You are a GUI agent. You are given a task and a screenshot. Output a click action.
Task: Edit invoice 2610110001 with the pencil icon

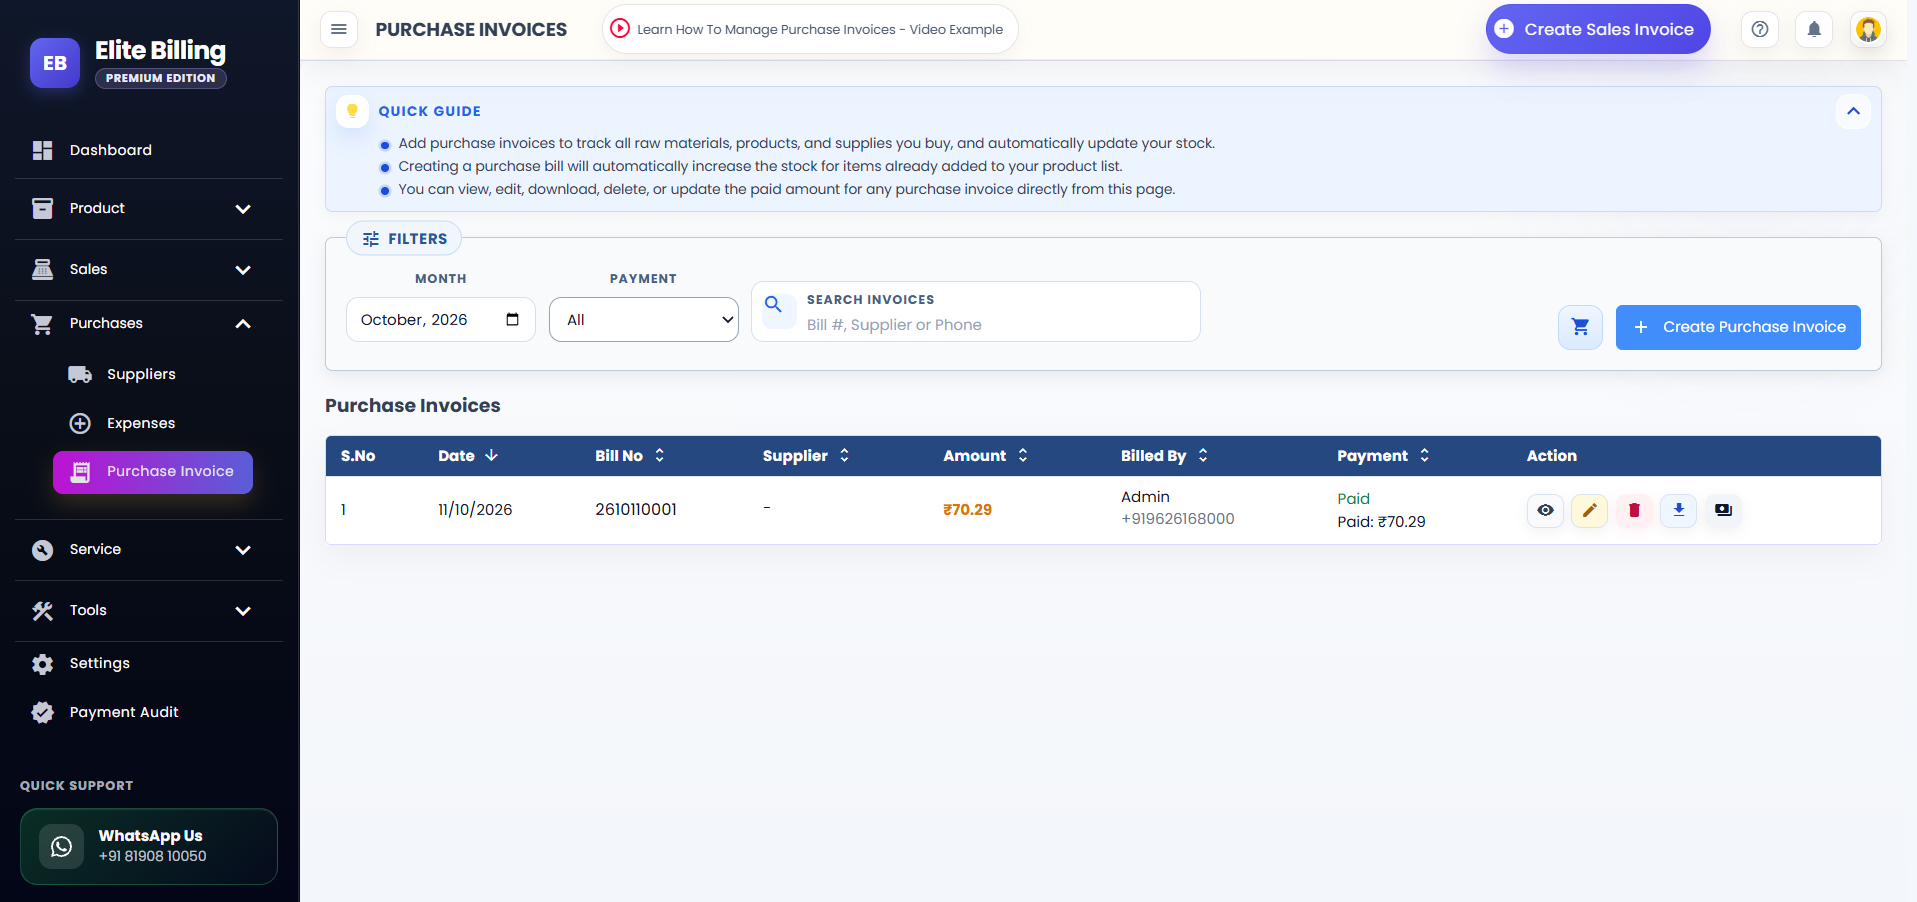(x=1589, y=510)
